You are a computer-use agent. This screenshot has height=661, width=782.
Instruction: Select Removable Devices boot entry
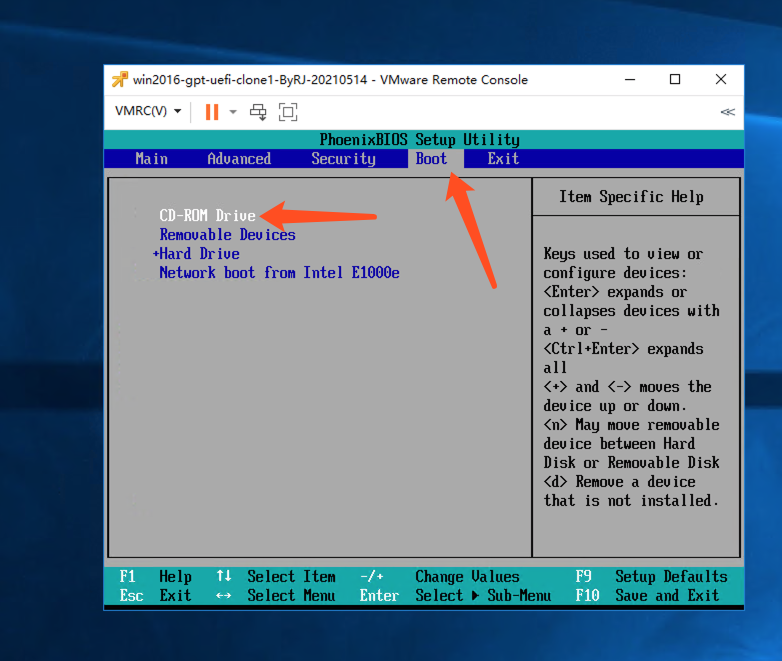pos(227,234)
